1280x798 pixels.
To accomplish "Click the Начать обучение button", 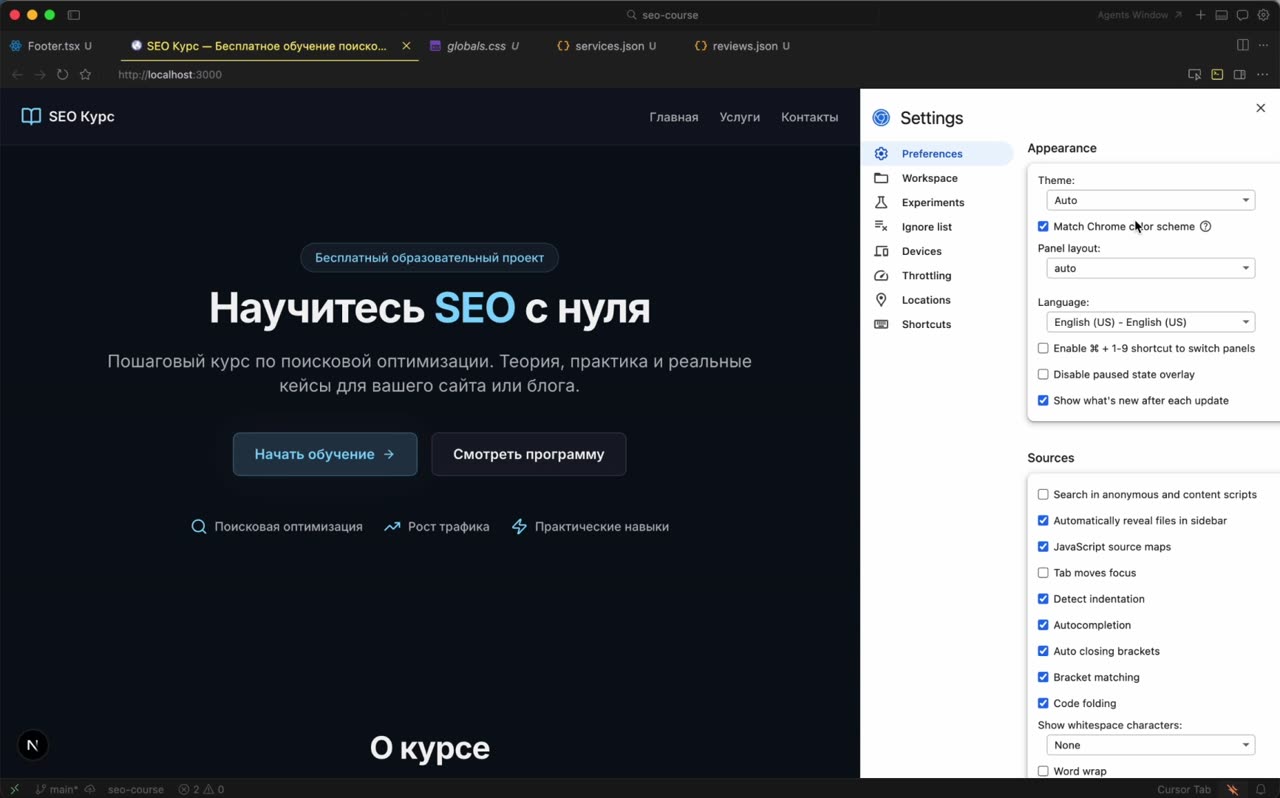I will tap(325, 454).
